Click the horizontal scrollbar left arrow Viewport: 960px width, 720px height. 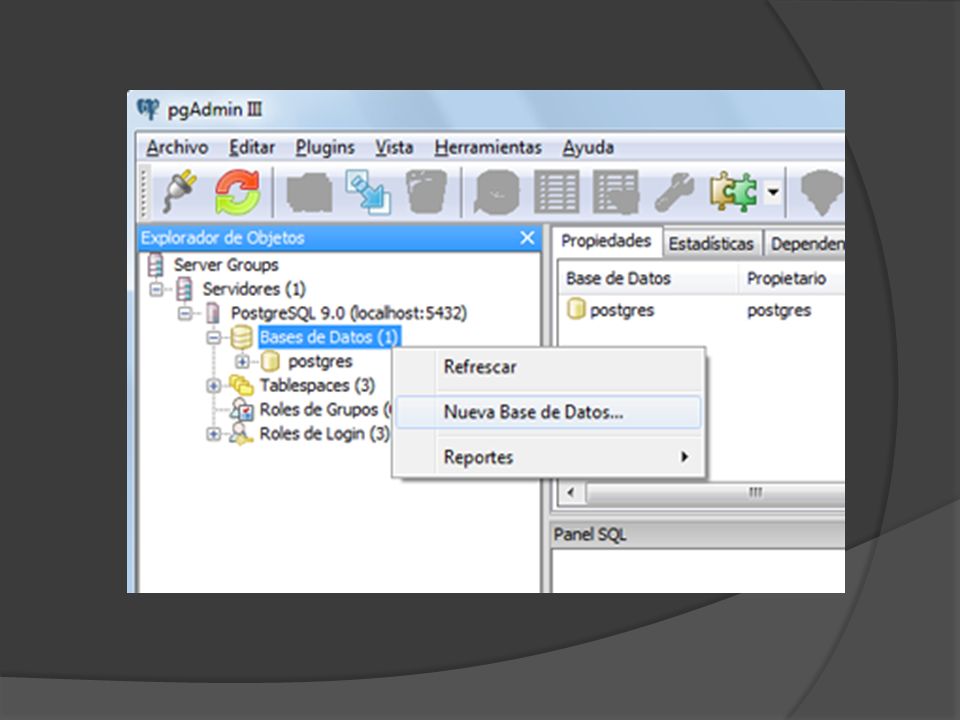point(571,492)
